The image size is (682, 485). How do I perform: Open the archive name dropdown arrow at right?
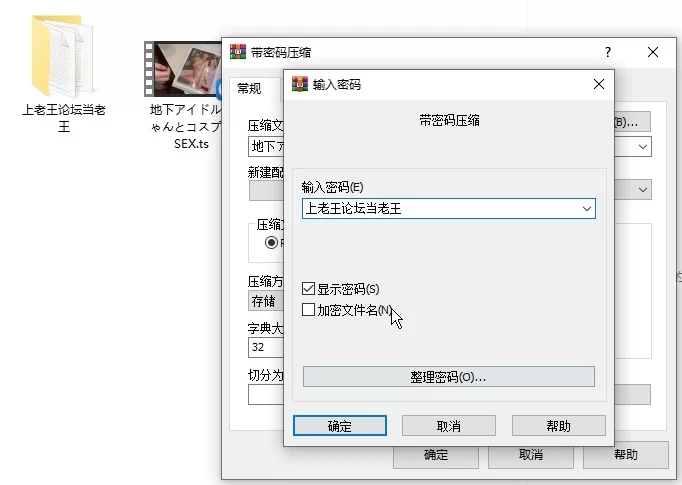pos(643,147)
